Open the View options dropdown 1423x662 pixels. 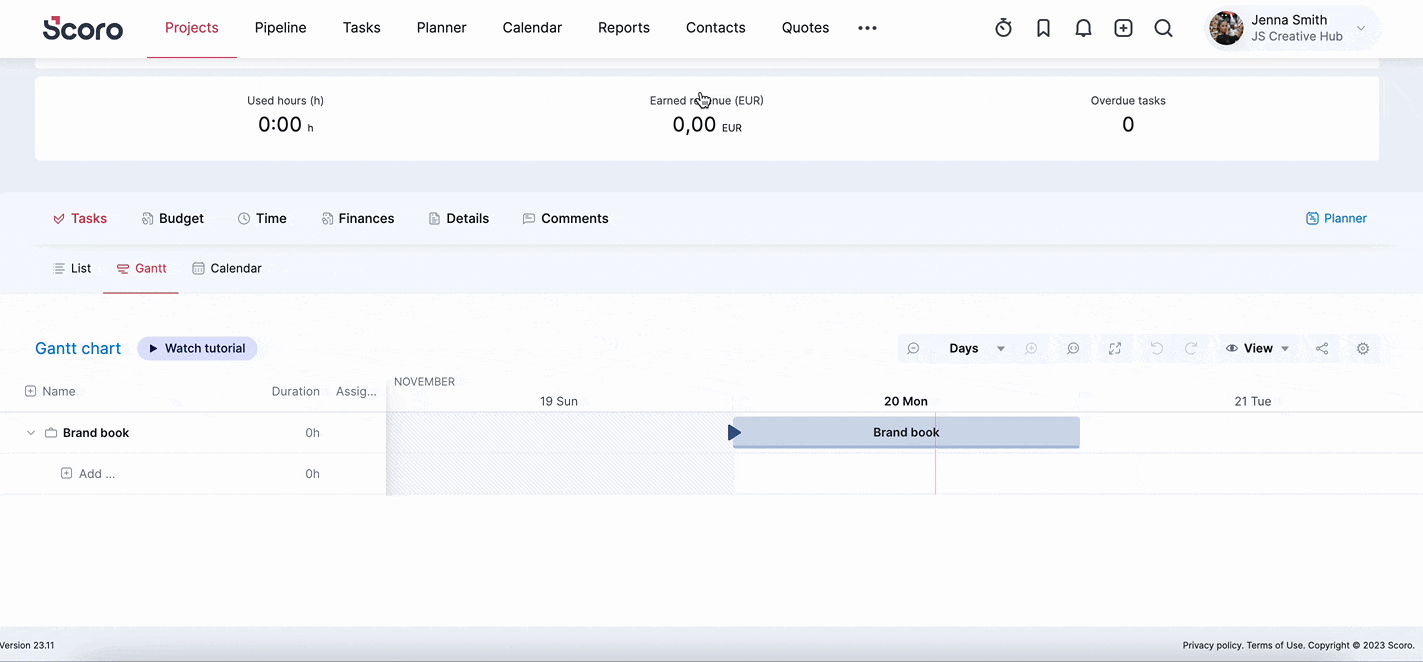(x=1257, y=348)
